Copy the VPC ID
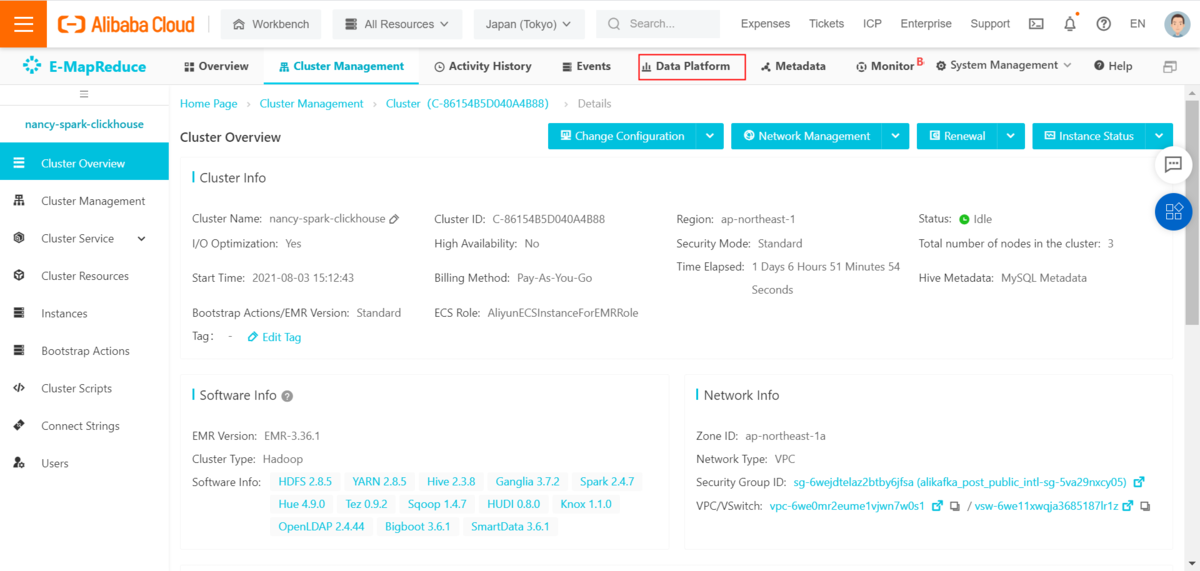The width and height of the screenshot is (1200, 571). point(955,507)
